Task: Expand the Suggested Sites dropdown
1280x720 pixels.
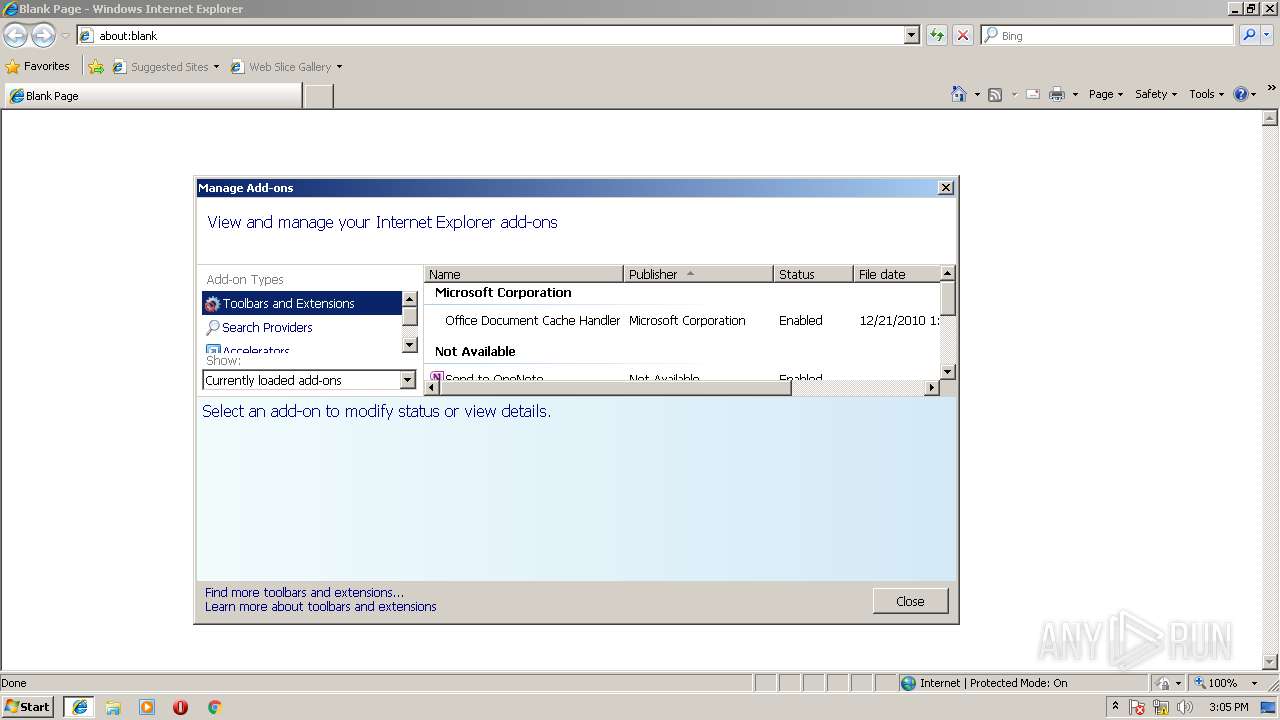Action: click(216, 67)
